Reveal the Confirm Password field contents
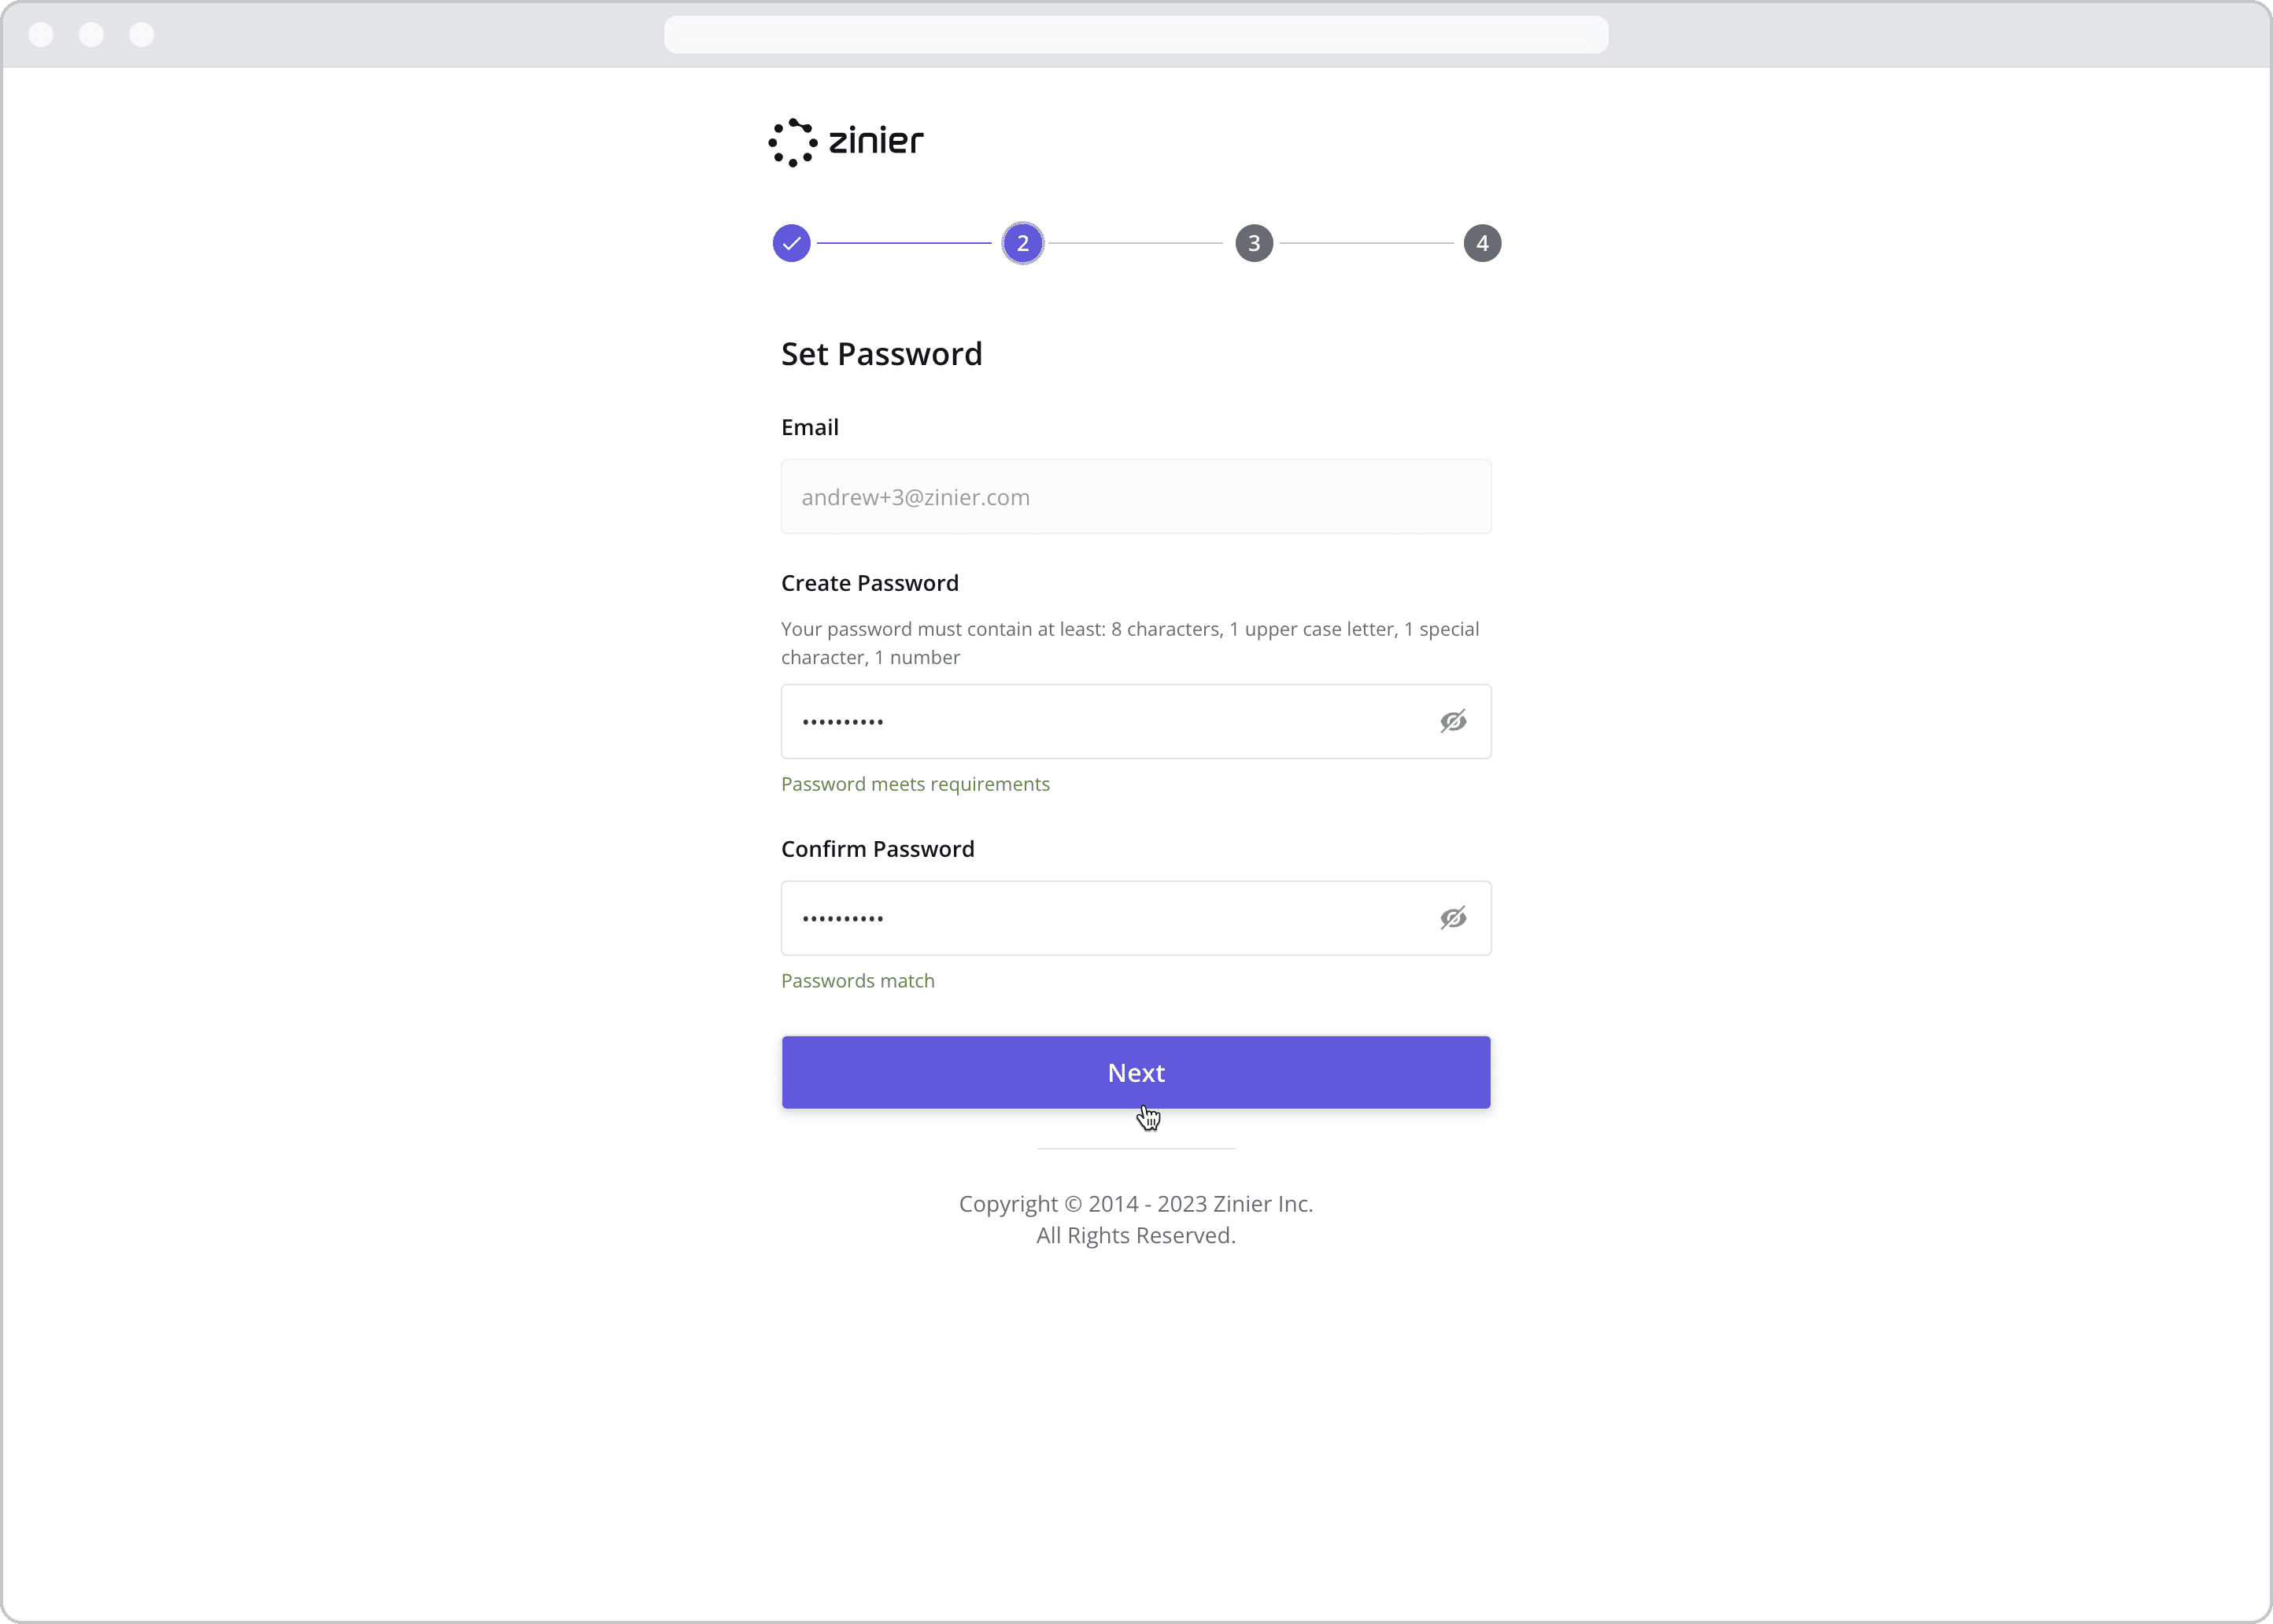 click(x=1452, y=918)
